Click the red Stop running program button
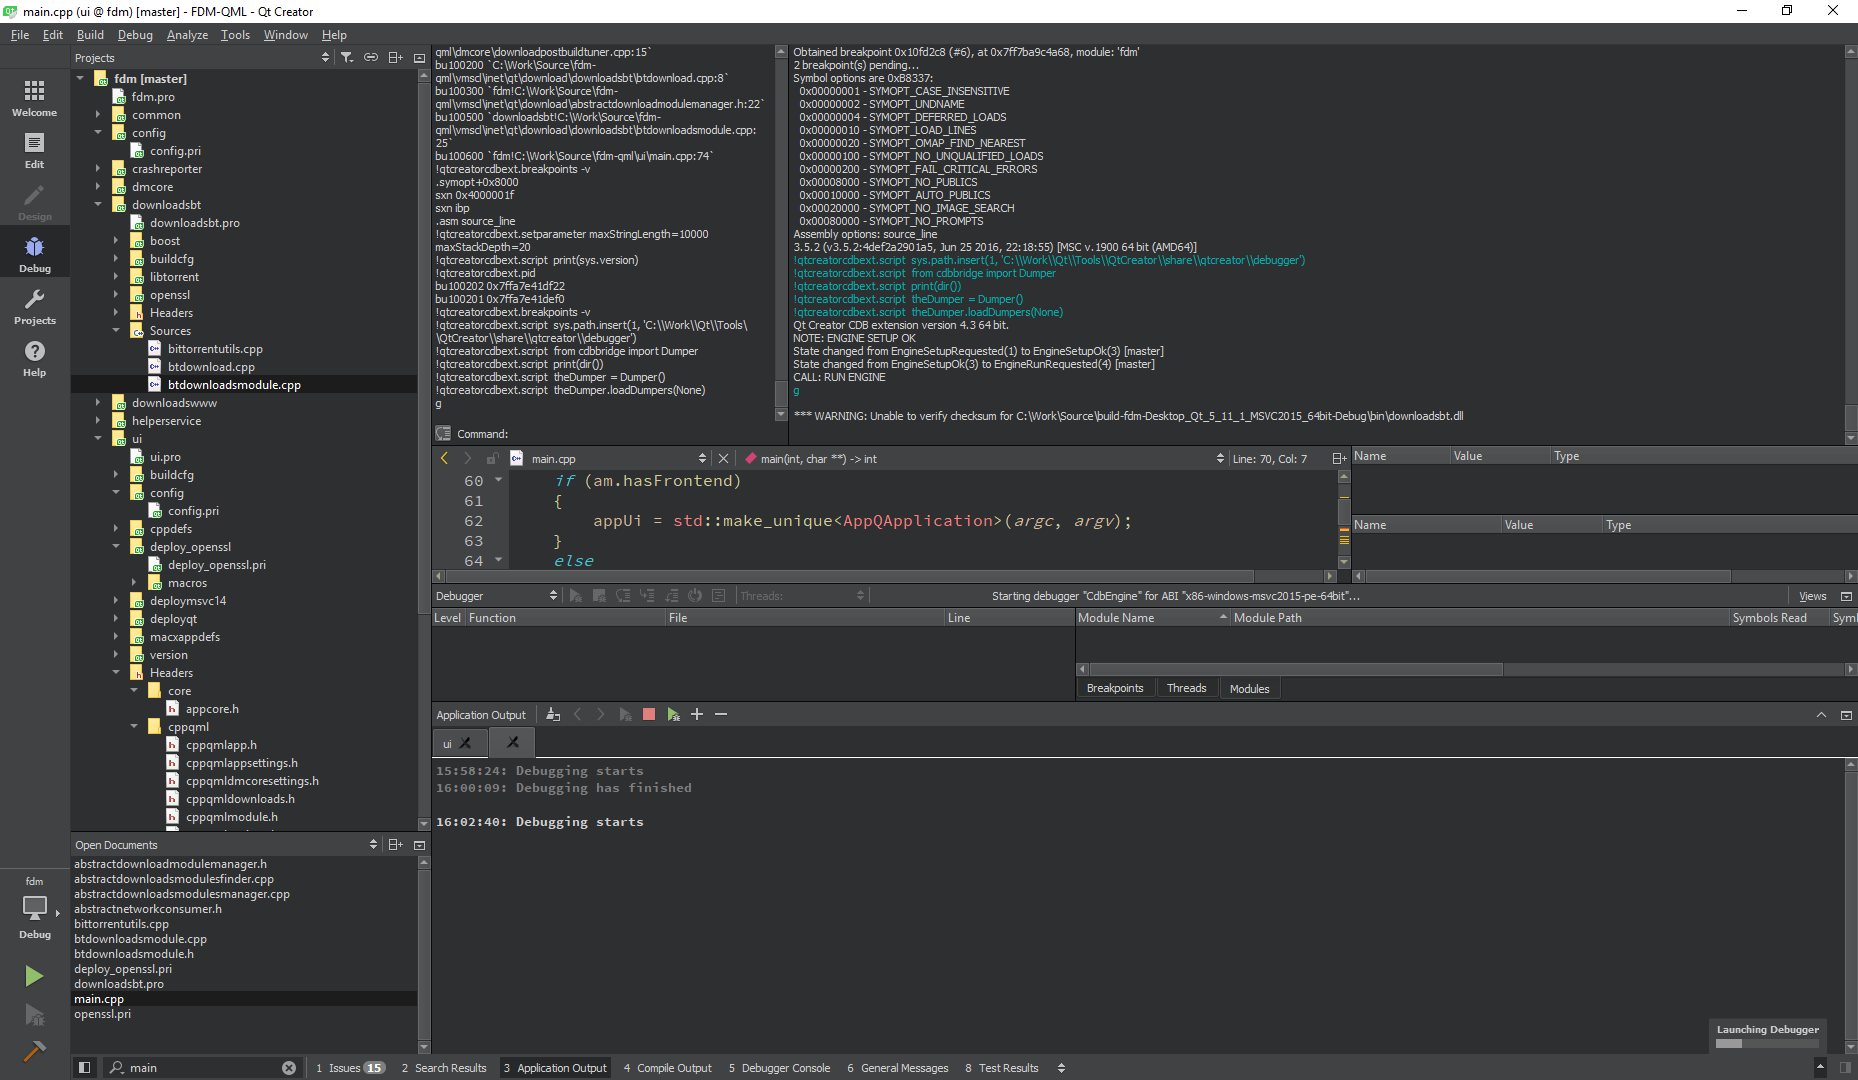This screenshot has height=1080, width=1858. click(x=649, y=714)
